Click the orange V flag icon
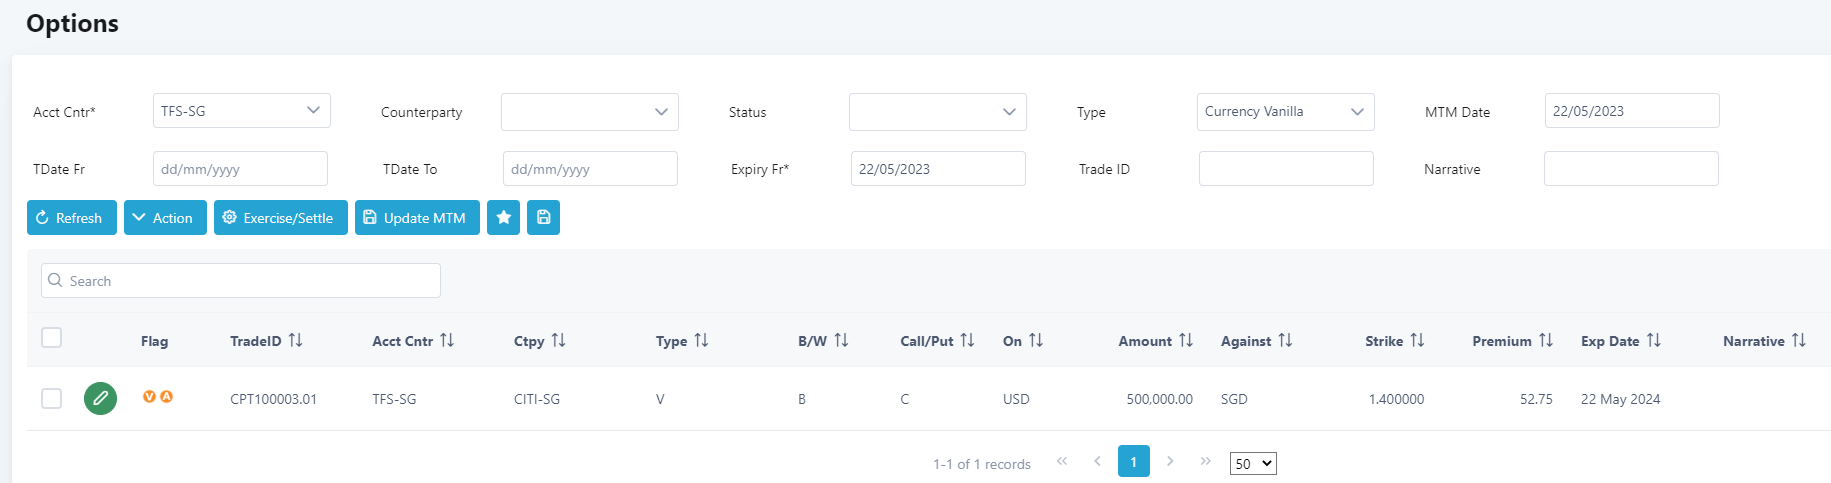 [x=149, y=397]
